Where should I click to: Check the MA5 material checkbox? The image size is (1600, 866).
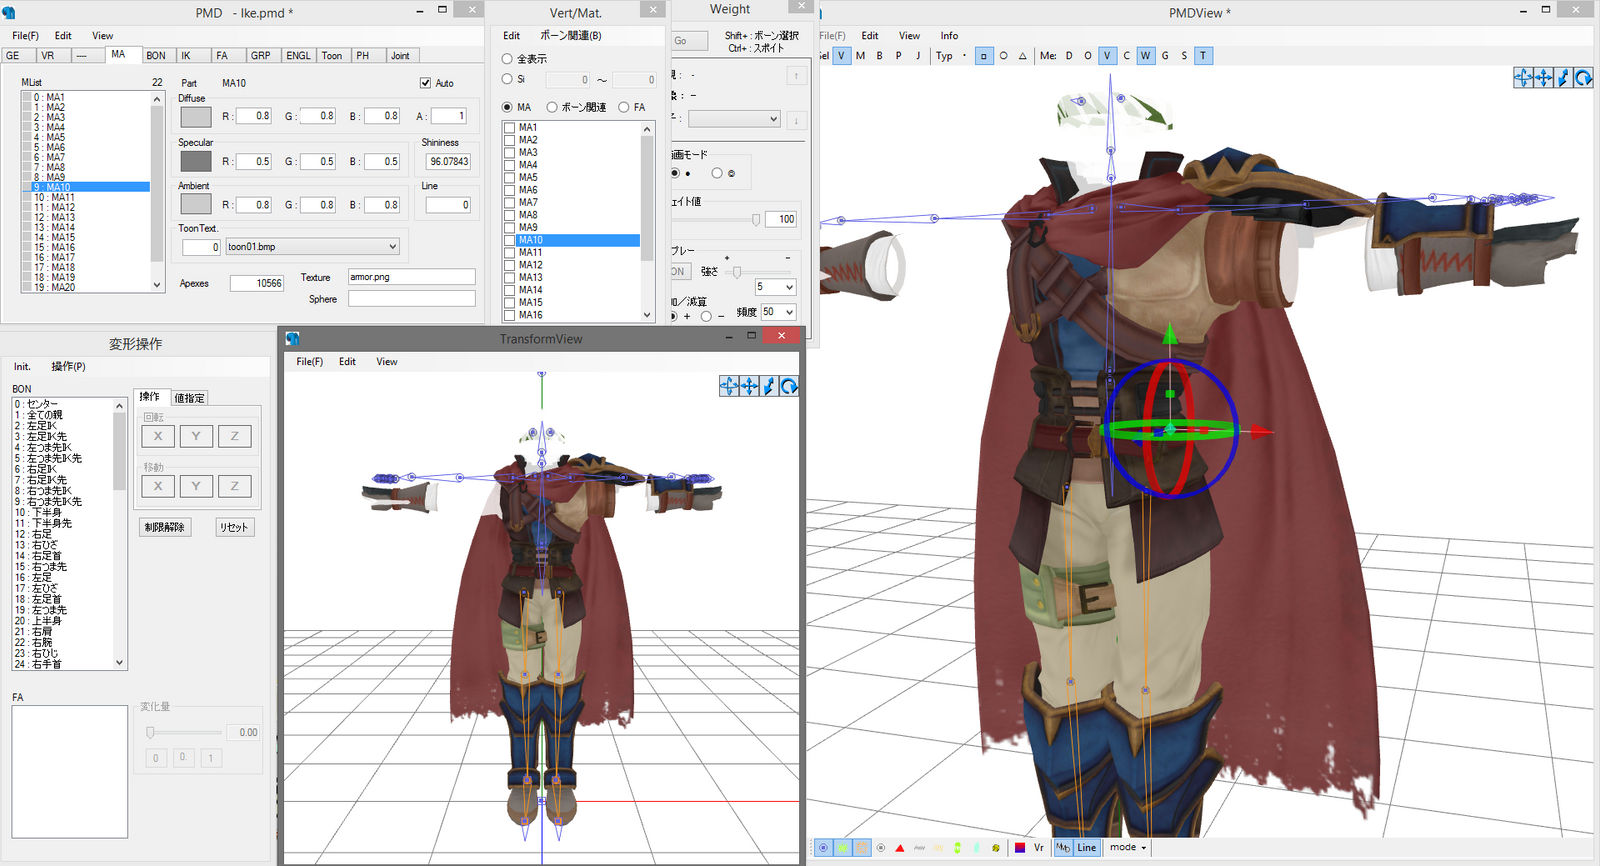[509, 177]
